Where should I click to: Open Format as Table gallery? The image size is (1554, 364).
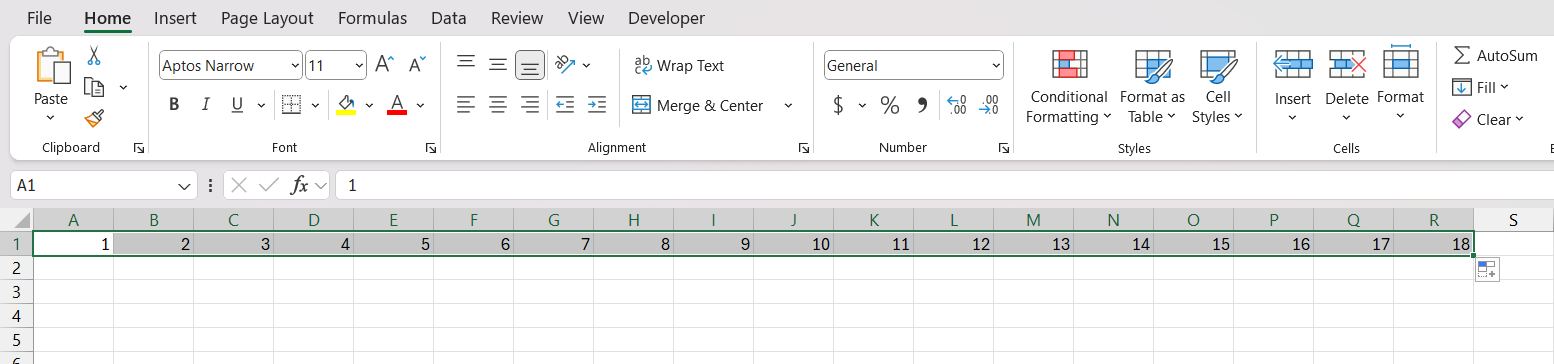(1152, 87)
